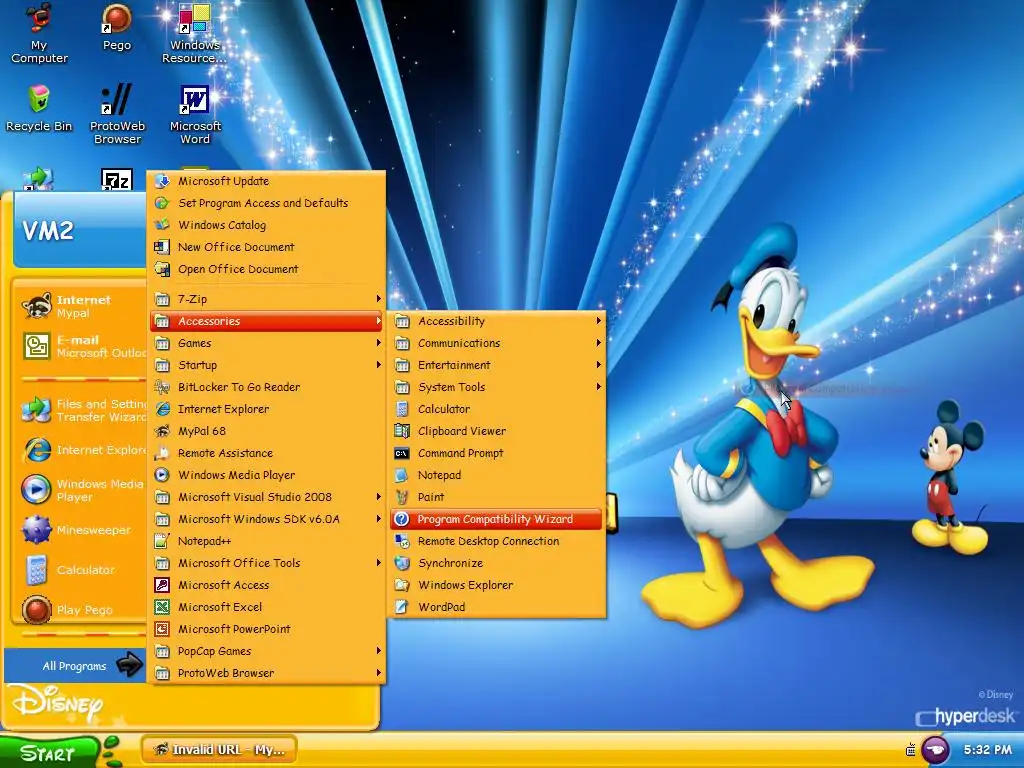This screenshot has width=1024, height=768.
Task: Open Microsoft Access
Action: [x=266, y=584]
